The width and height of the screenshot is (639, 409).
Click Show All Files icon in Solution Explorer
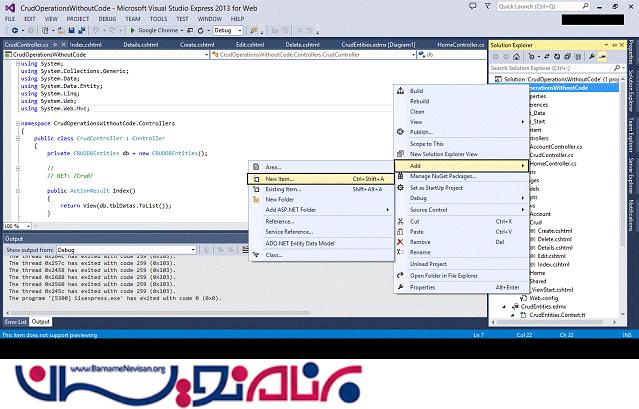(577, 57)
